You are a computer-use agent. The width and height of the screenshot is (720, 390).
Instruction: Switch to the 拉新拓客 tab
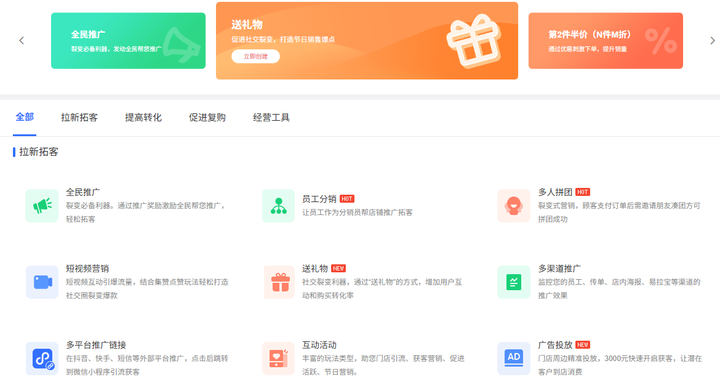coord(79,118)
